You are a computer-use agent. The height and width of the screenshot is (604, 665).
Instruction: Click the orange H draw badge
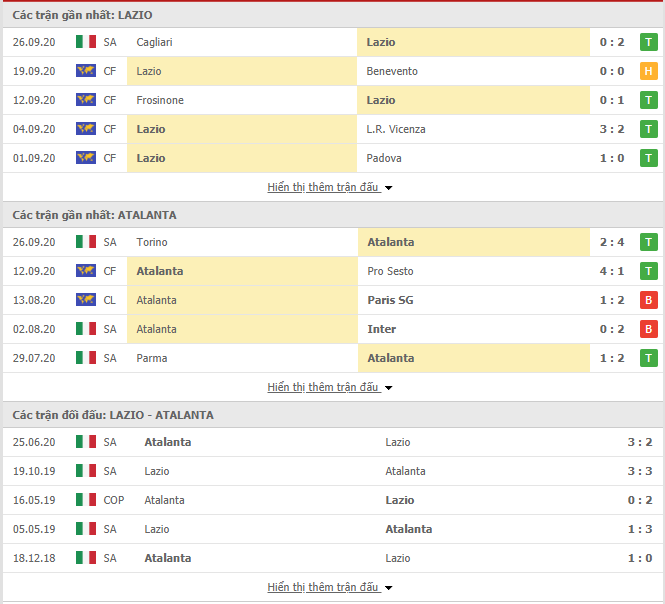point(649,71)
